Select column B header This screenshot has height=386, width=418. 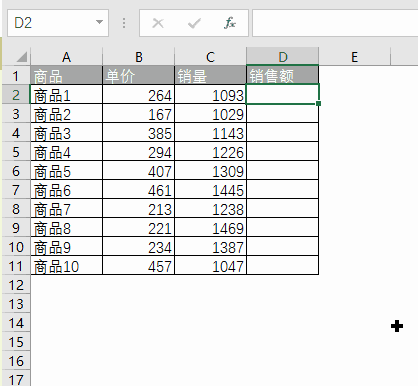[x=139, y=57]
